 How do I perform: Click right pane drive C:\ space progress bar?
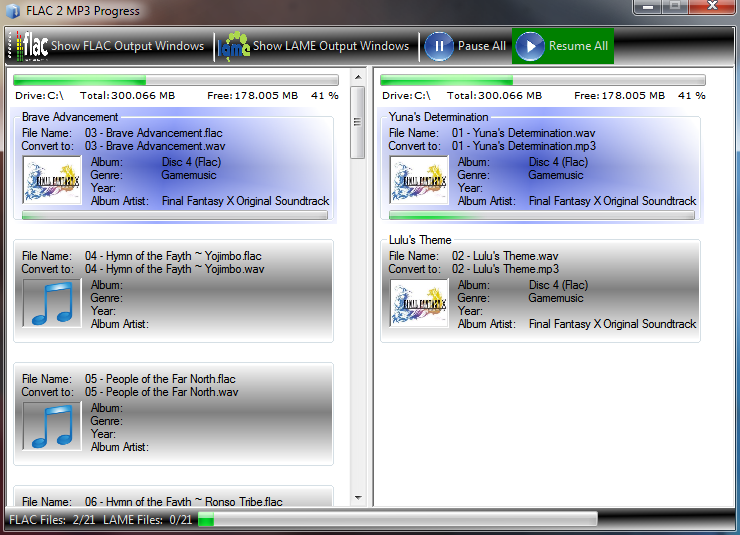click(x=543, y=80)
